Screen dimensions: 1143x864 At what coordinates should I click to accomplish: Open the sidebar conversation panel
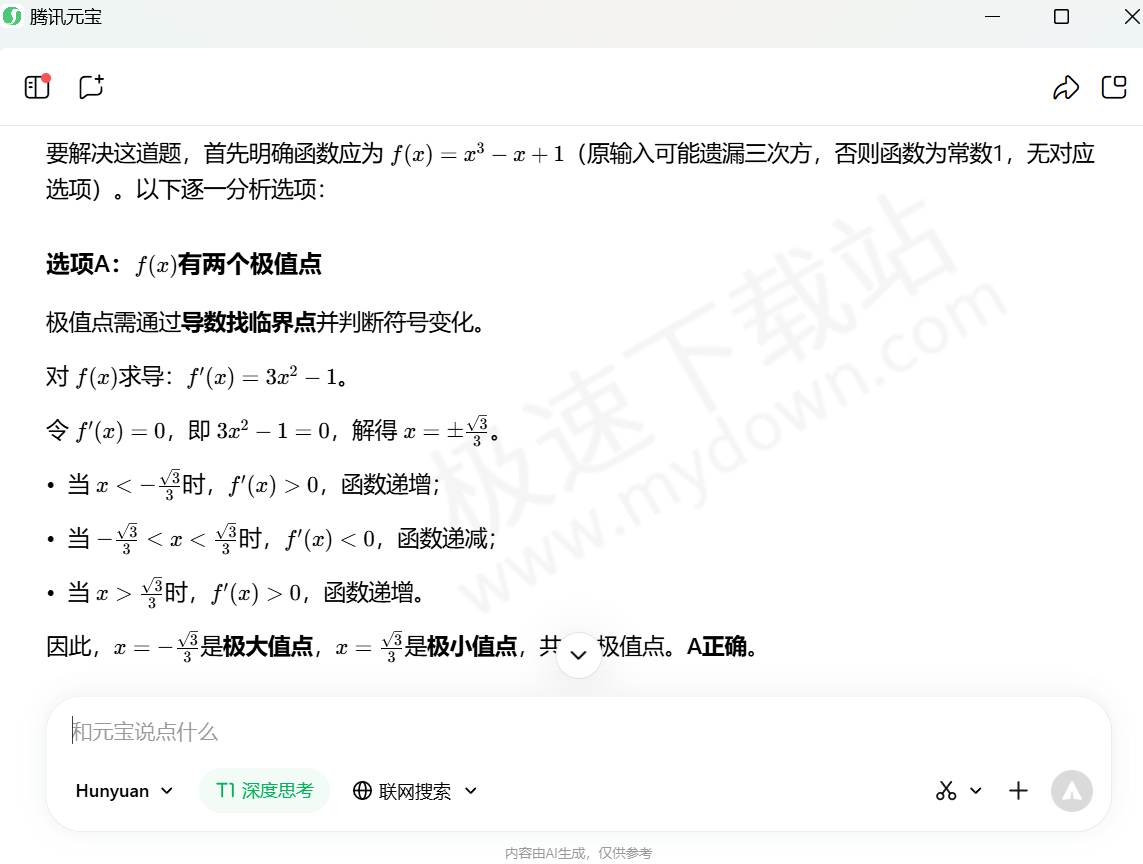(x=37, y=87)
